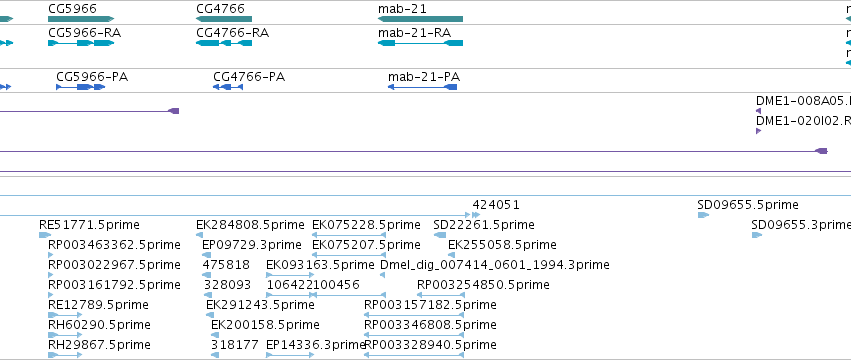The height and width of the screenshot is (360, 851).
Task: Click the mab-21-RA transcript model
Action: (421, 43)
